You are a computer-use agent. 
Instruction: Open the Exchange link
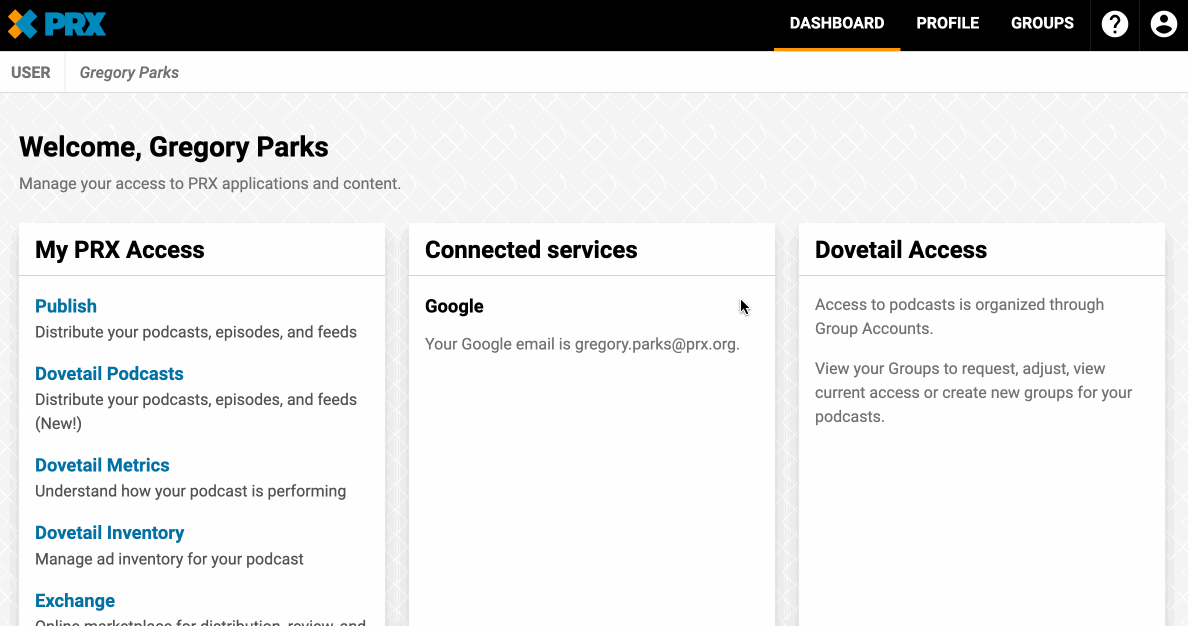75,601
